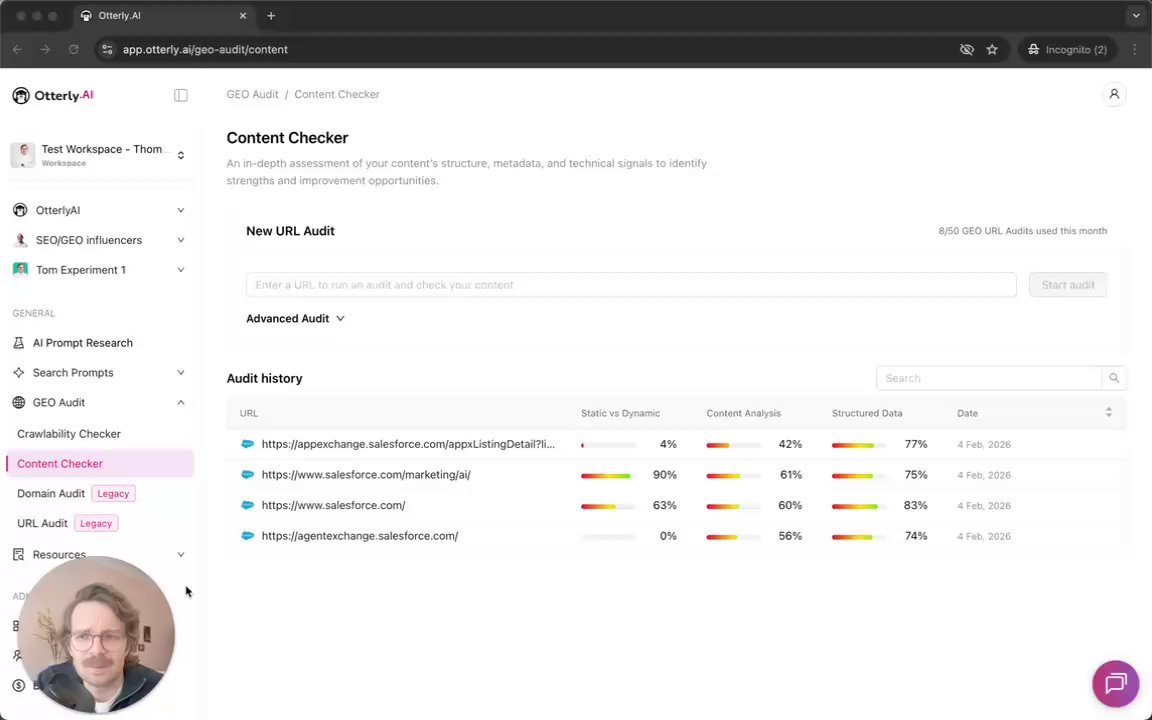This screenshot has width=1152, height=720.
Task: Sort audit history by Date column
Action: coord(1108,413)
